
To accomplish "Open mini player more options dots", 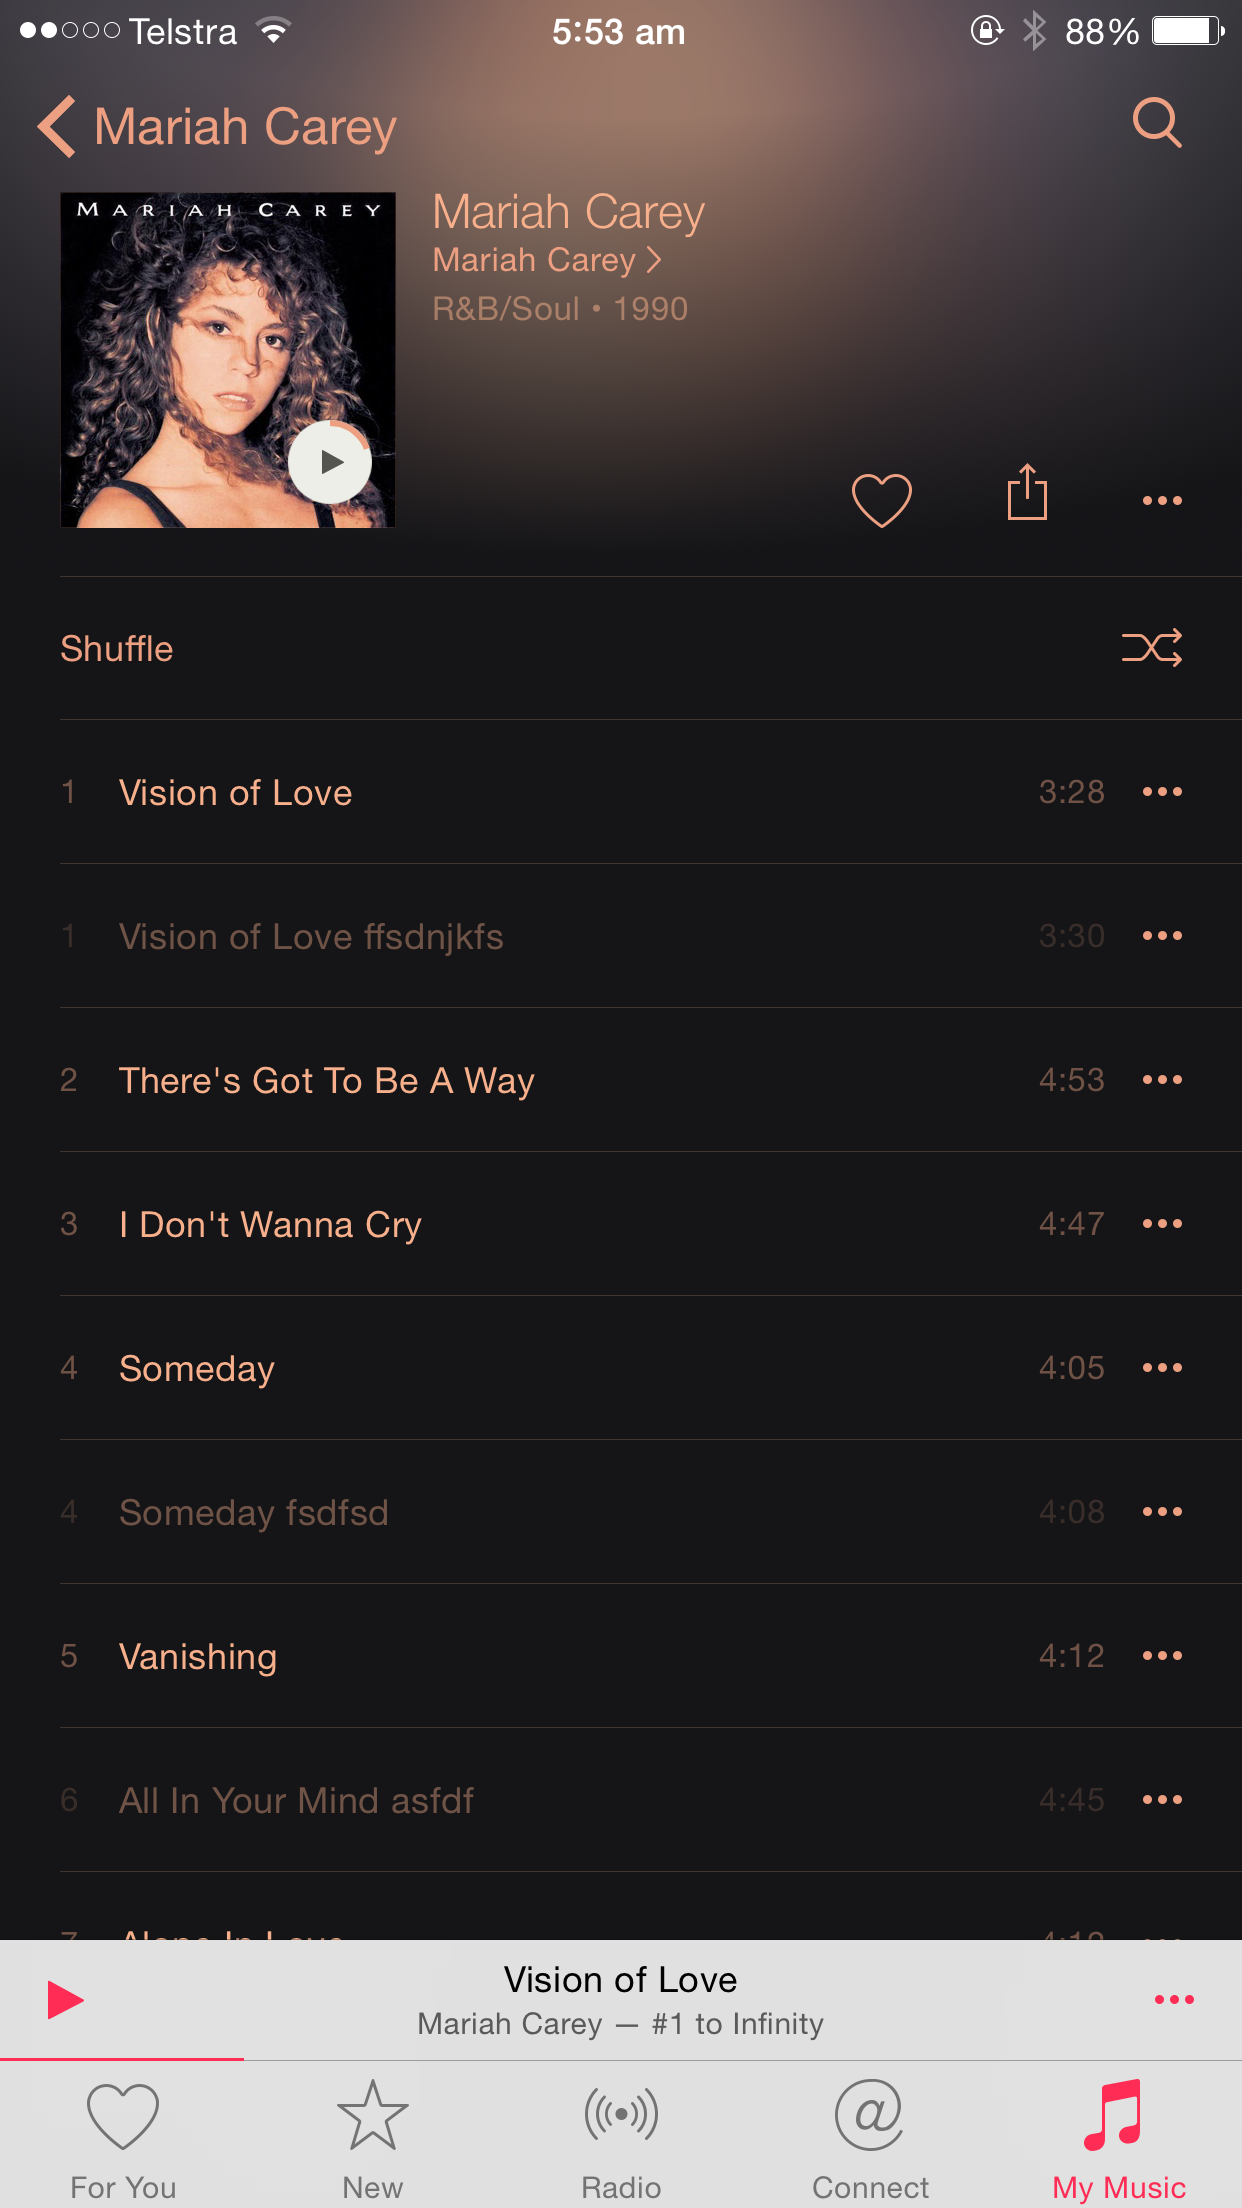I will (x=1174, y=2000).
